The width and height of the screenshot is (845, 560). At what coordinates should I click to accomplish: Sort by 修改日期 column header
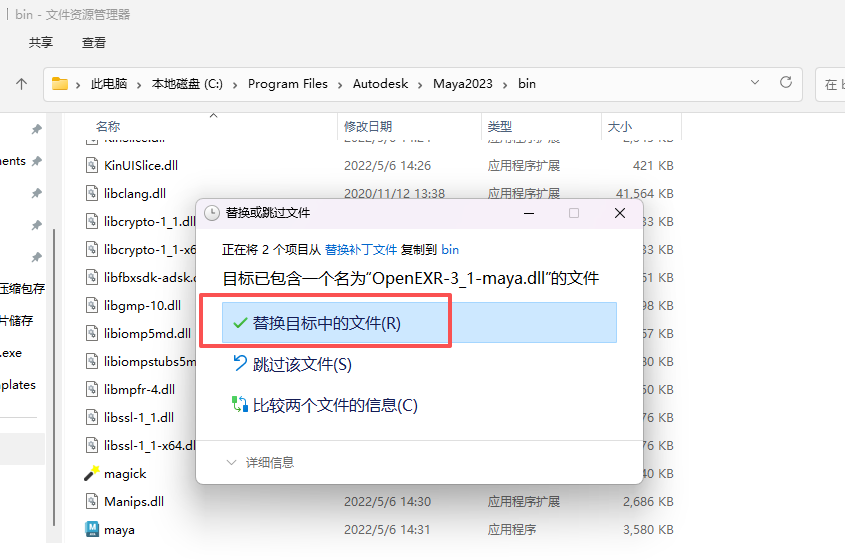click(x=368, y=127)
